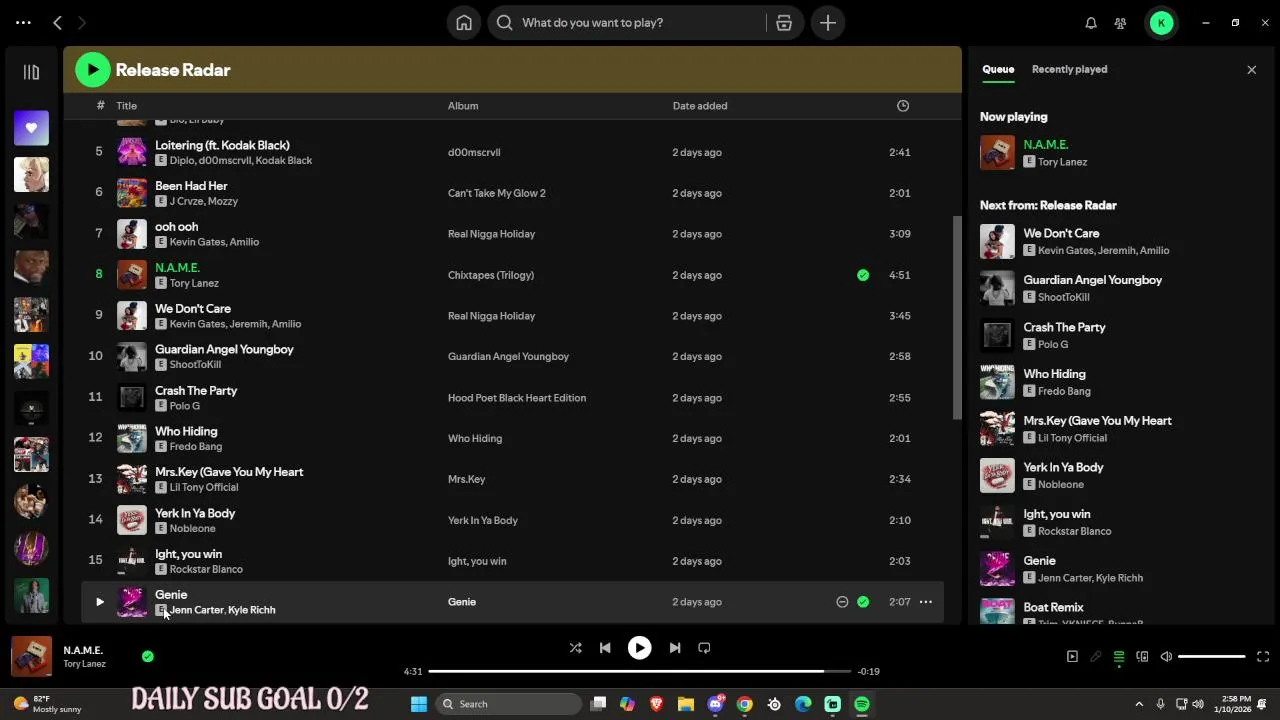Click the tracklist vertical scrollbar
The height and width of the screenshot is (720, 1280).
click(956, 318)
